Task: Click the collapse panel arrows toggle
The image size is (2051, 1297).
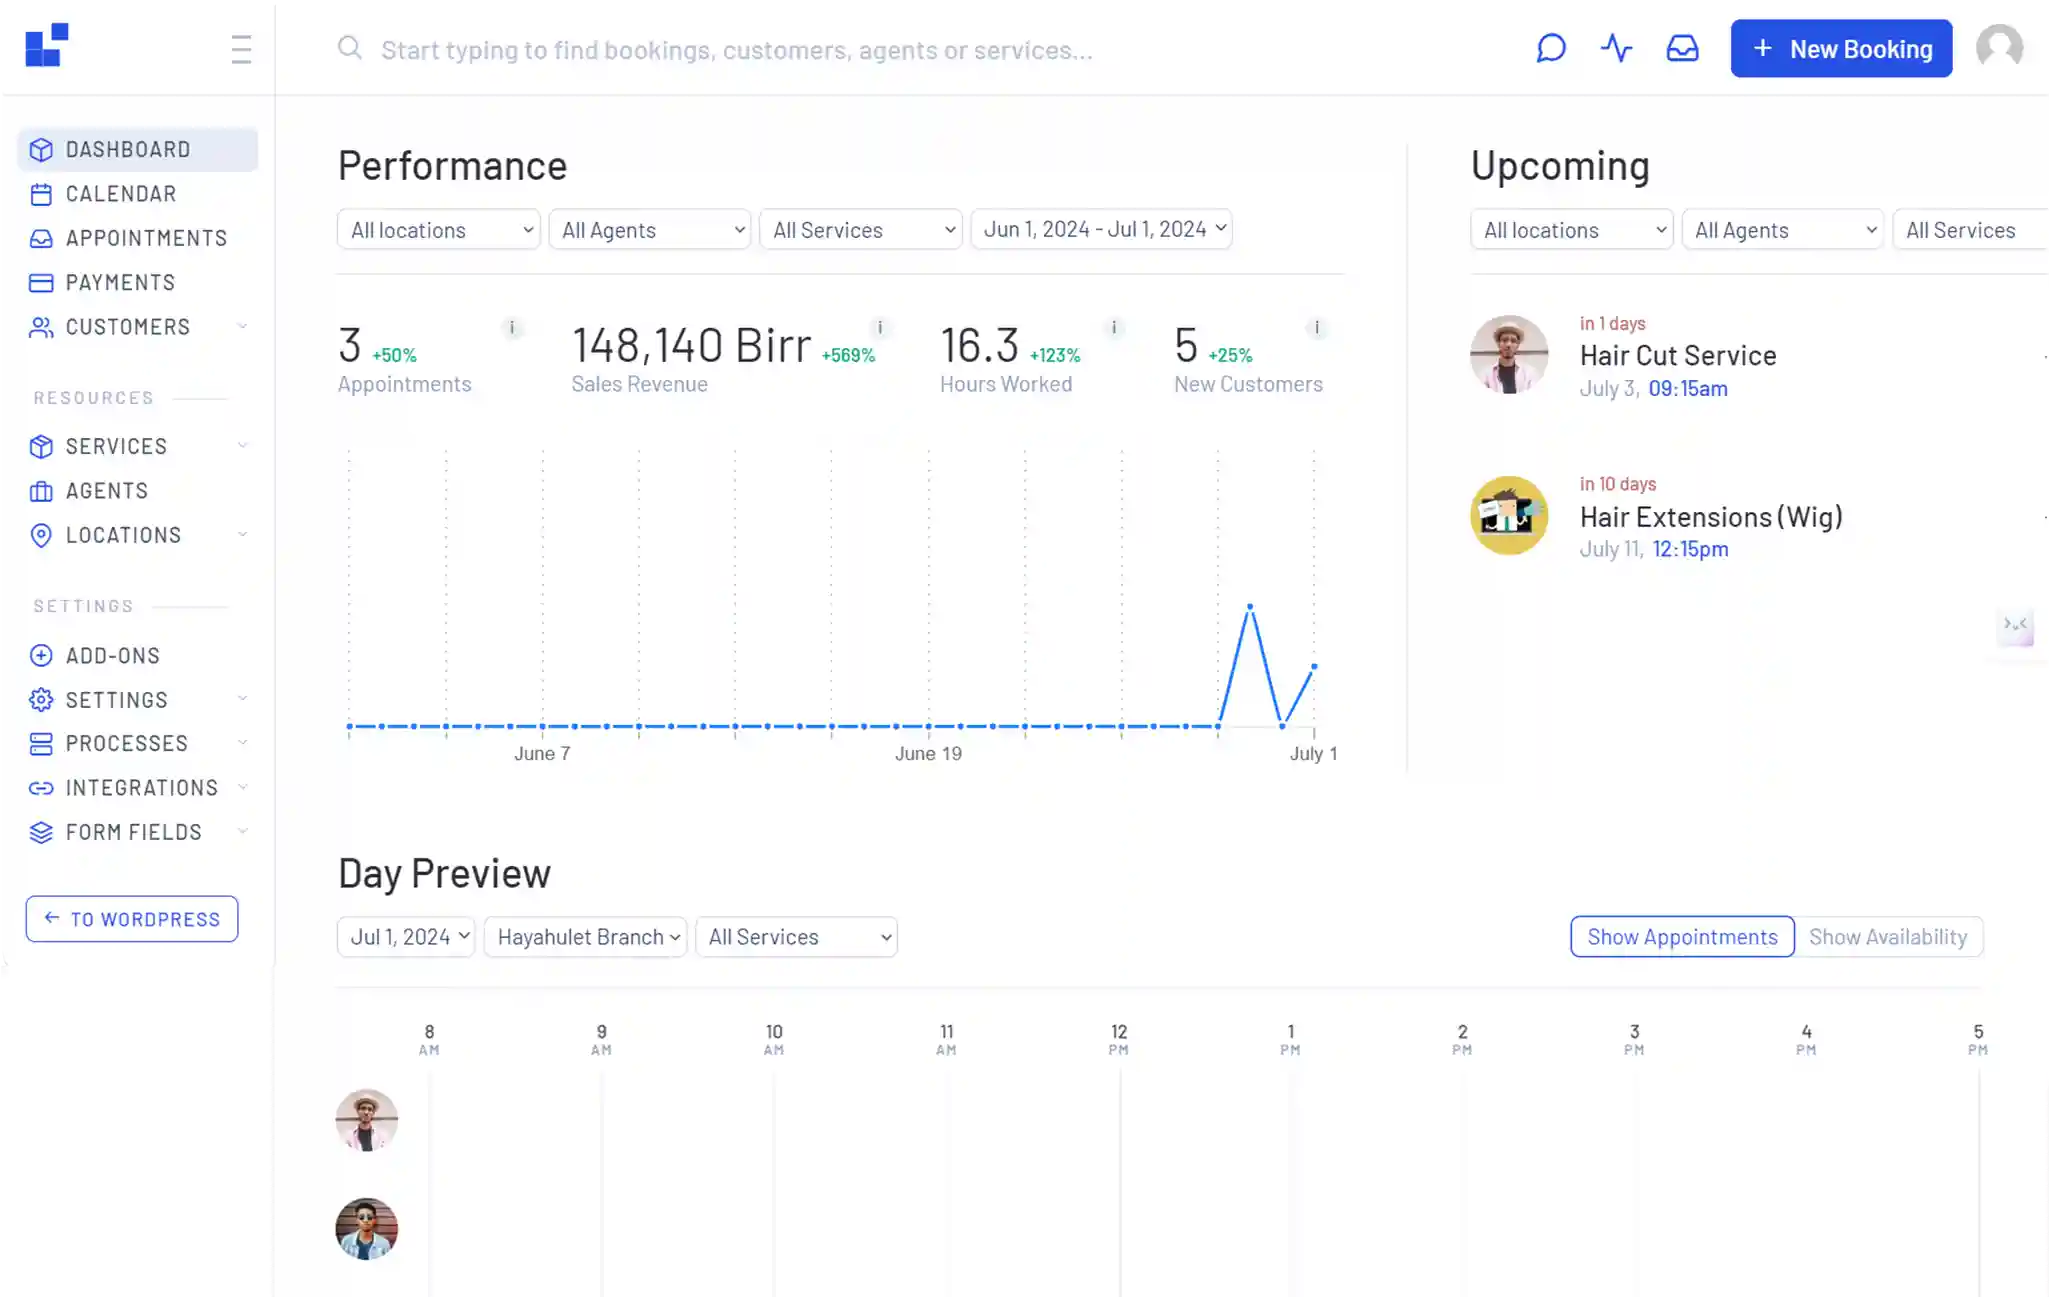Action: tap(2015, 625)
